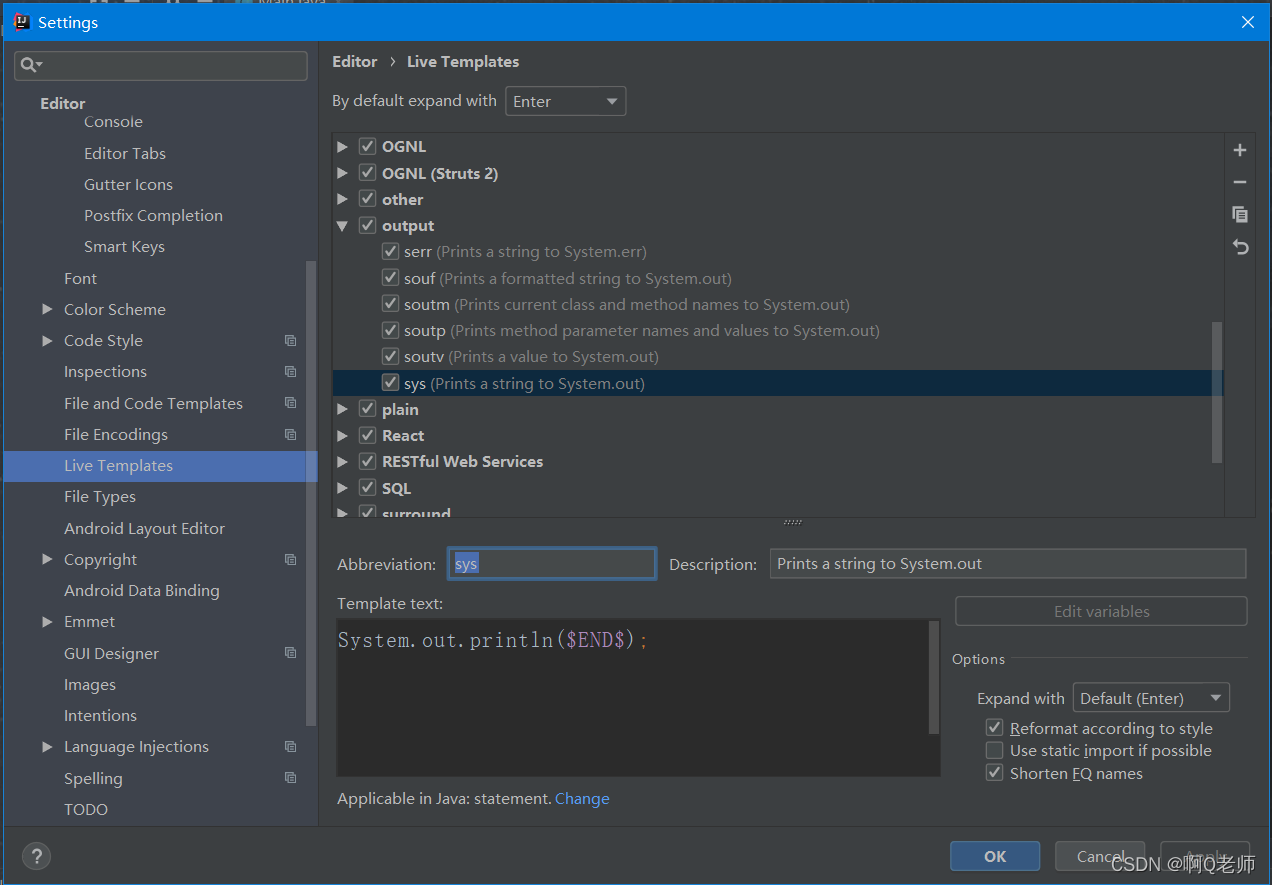Restore deleted defaults with undo arrow icon
This screenshot has height=885, width=1272.
[1240, 246]
